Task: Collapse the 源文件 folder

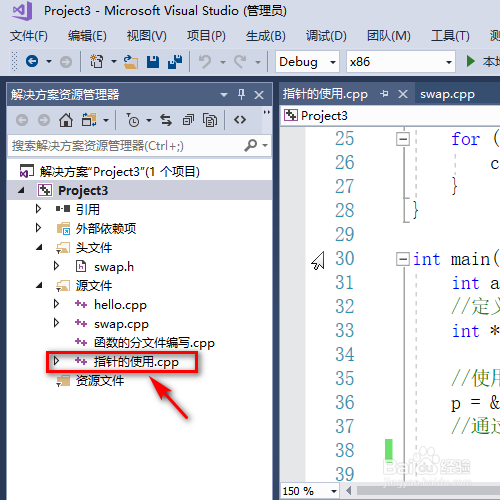Action: [x=39, y=286]
